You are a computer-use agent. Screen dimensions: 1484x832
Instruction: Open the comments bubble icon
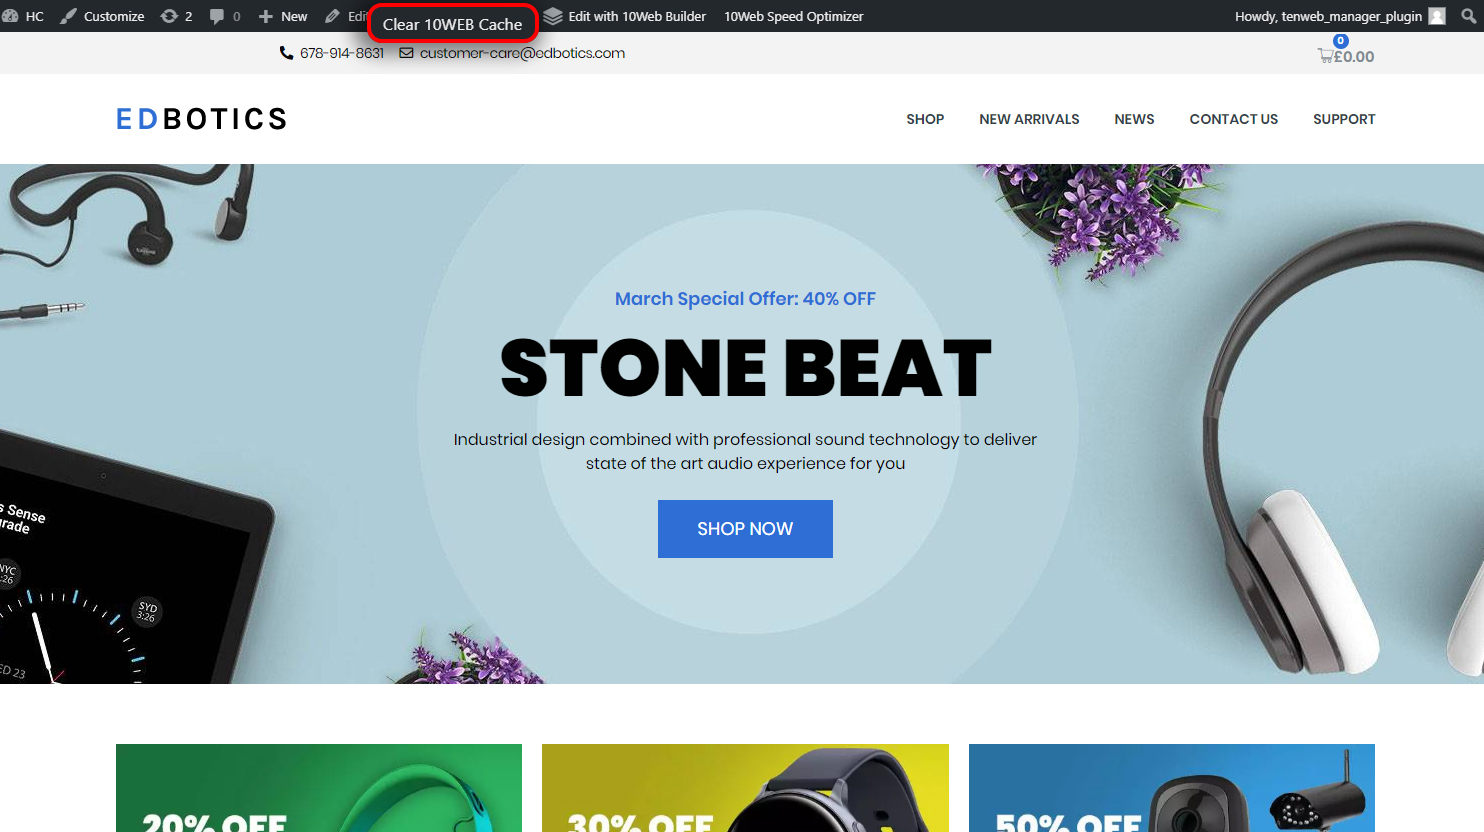(x=217, y=17)
